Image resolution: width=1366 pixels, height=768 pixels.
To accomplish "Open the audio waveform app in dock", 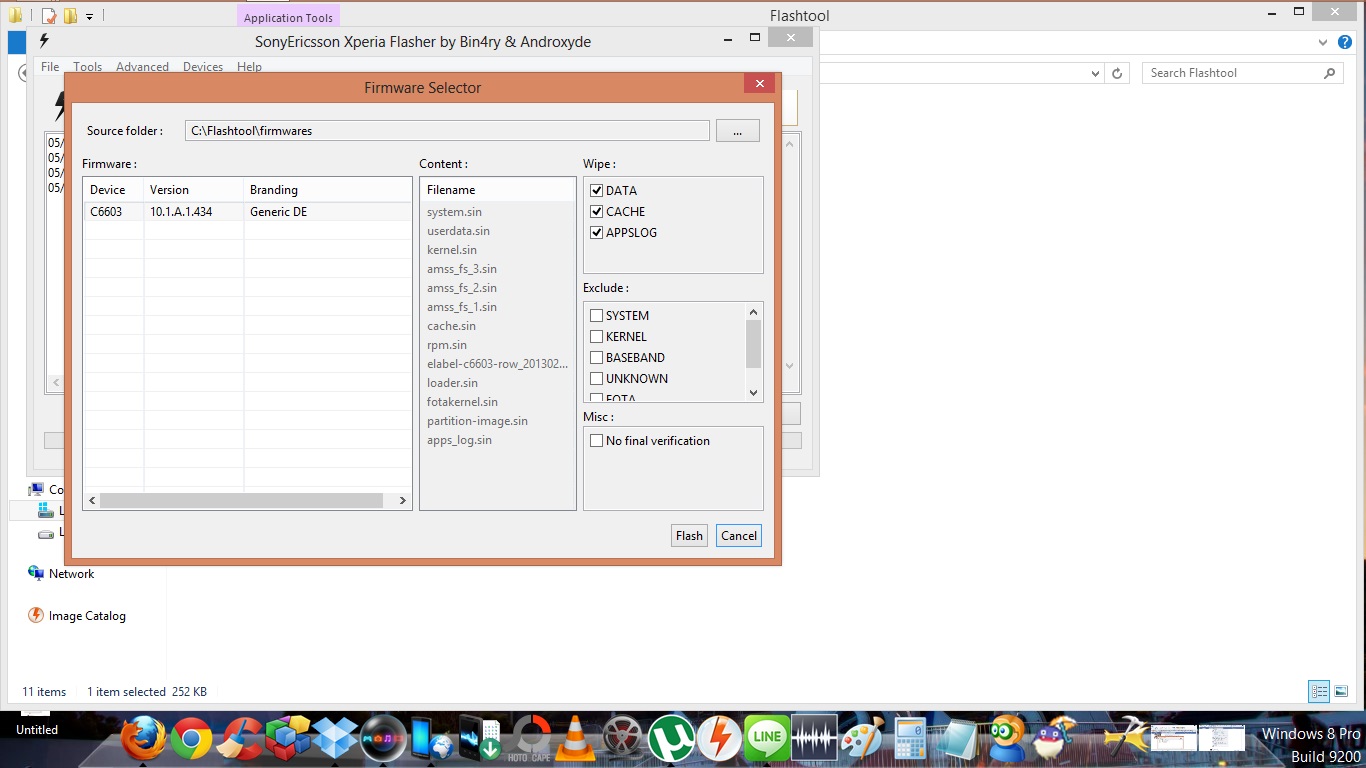I will click(814, 739).
